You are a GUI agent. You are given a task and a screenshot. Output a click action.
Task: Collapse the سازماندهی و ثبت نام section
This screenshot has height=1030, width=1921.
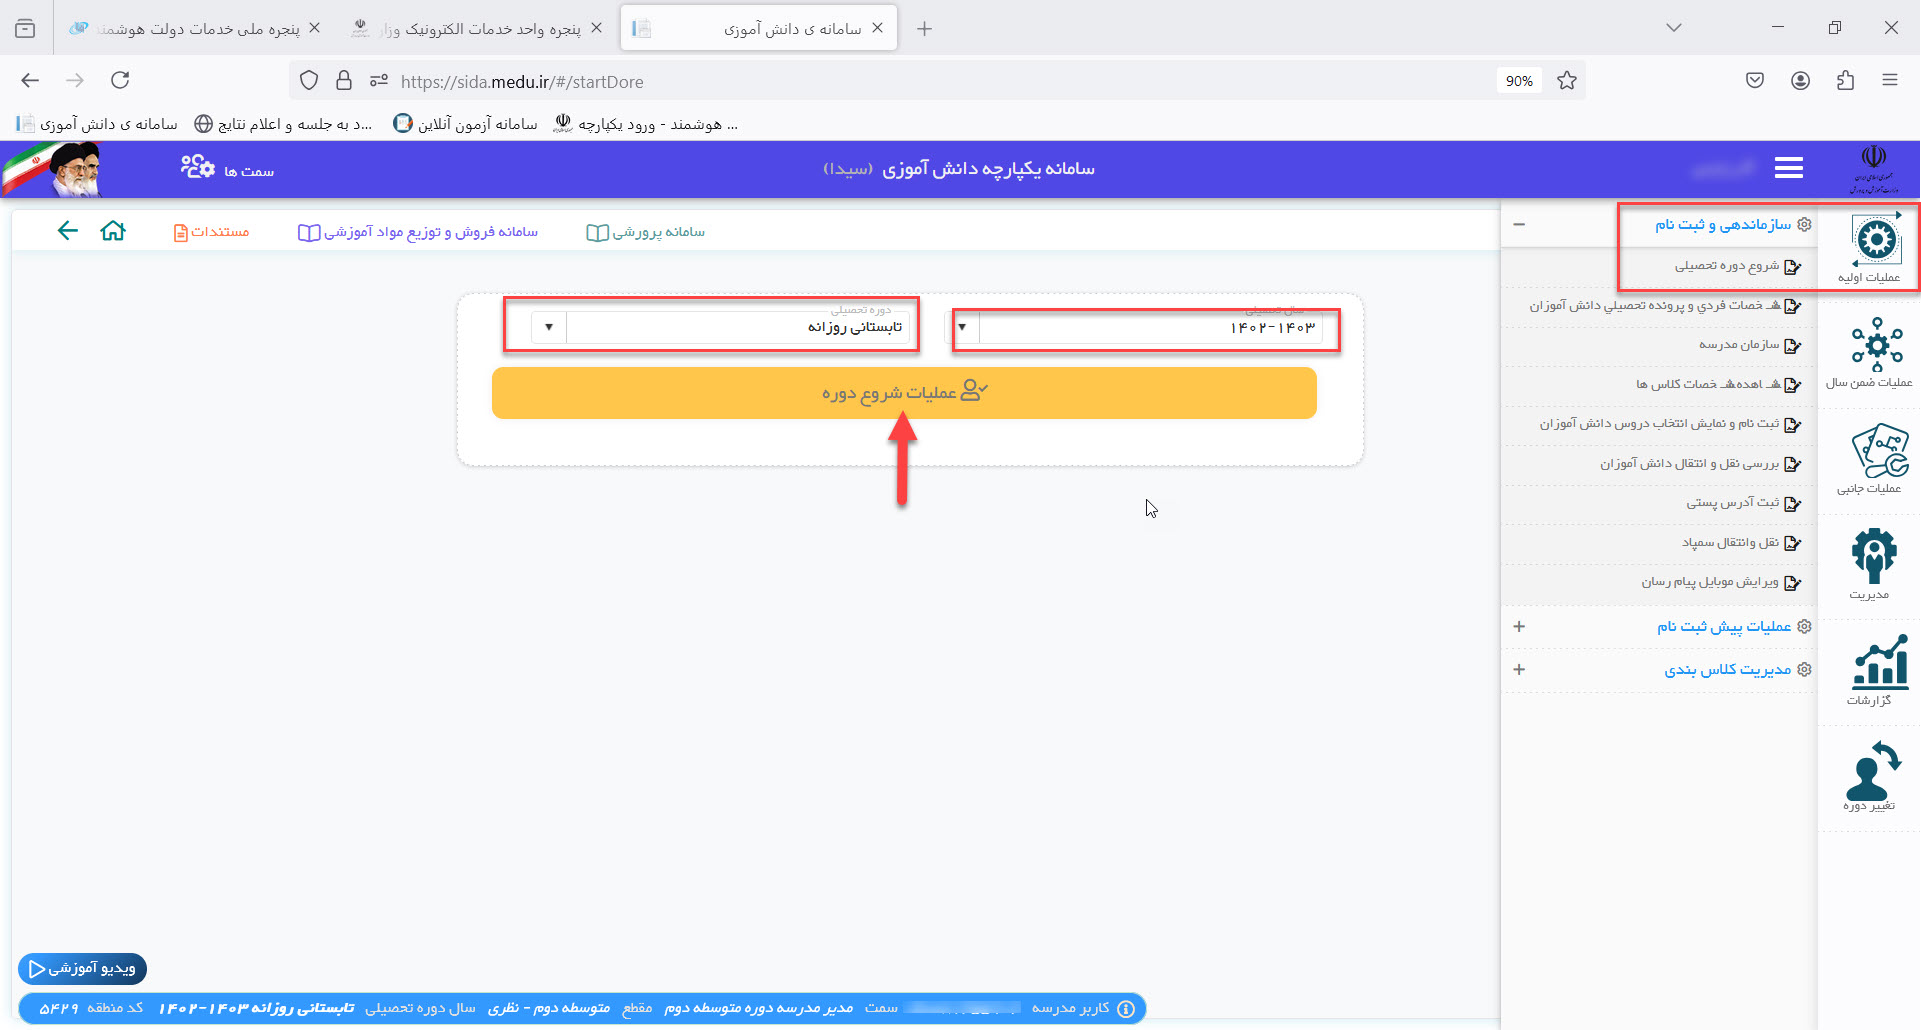(1519, 224)
